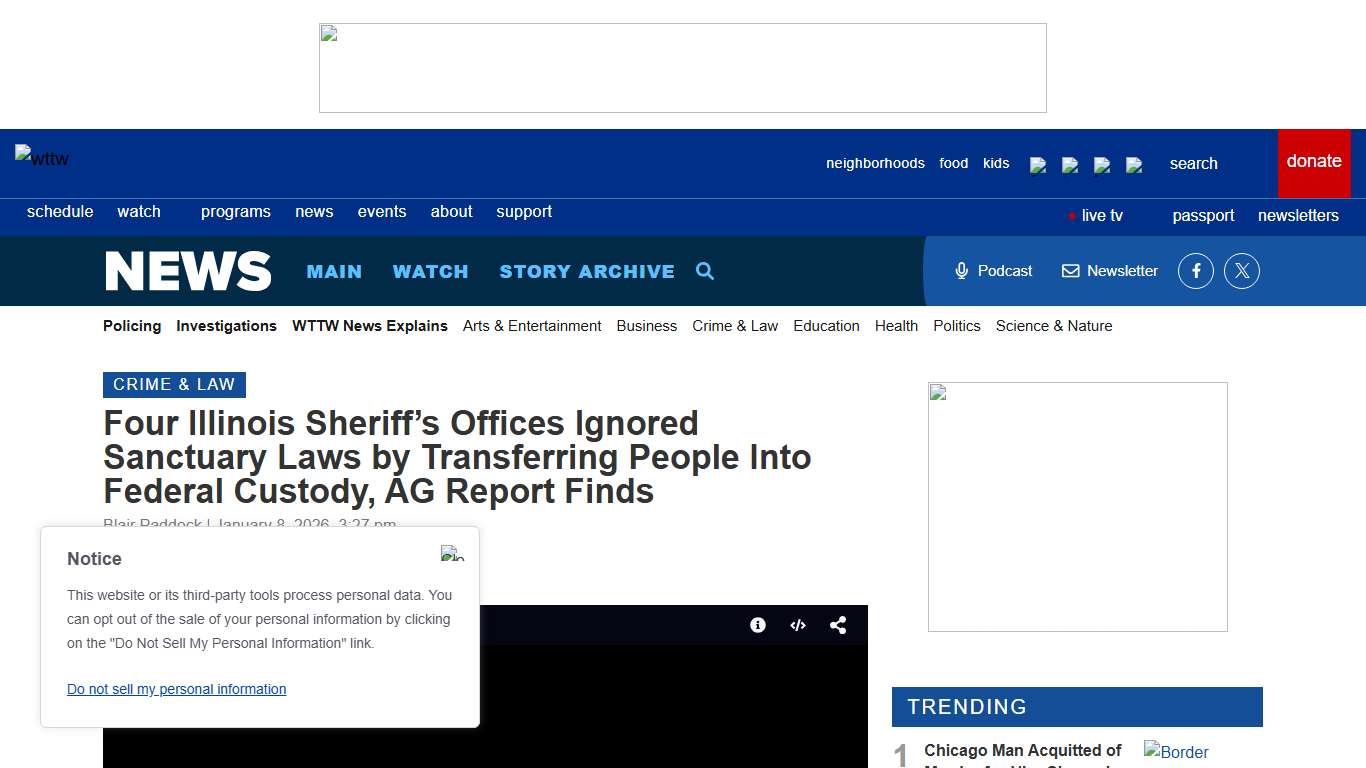Screen dimensions: 1366x768
Task: Select the MAIN tab in news navigation
Action: coord(334,271)
